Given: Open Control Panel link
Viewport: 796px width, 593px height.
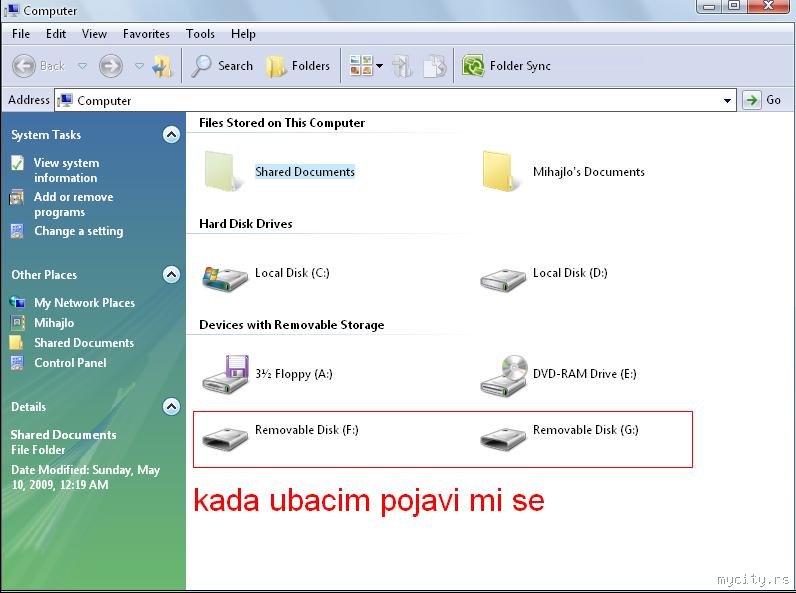Looking at the screenshot, I should [x=71, y=363].
